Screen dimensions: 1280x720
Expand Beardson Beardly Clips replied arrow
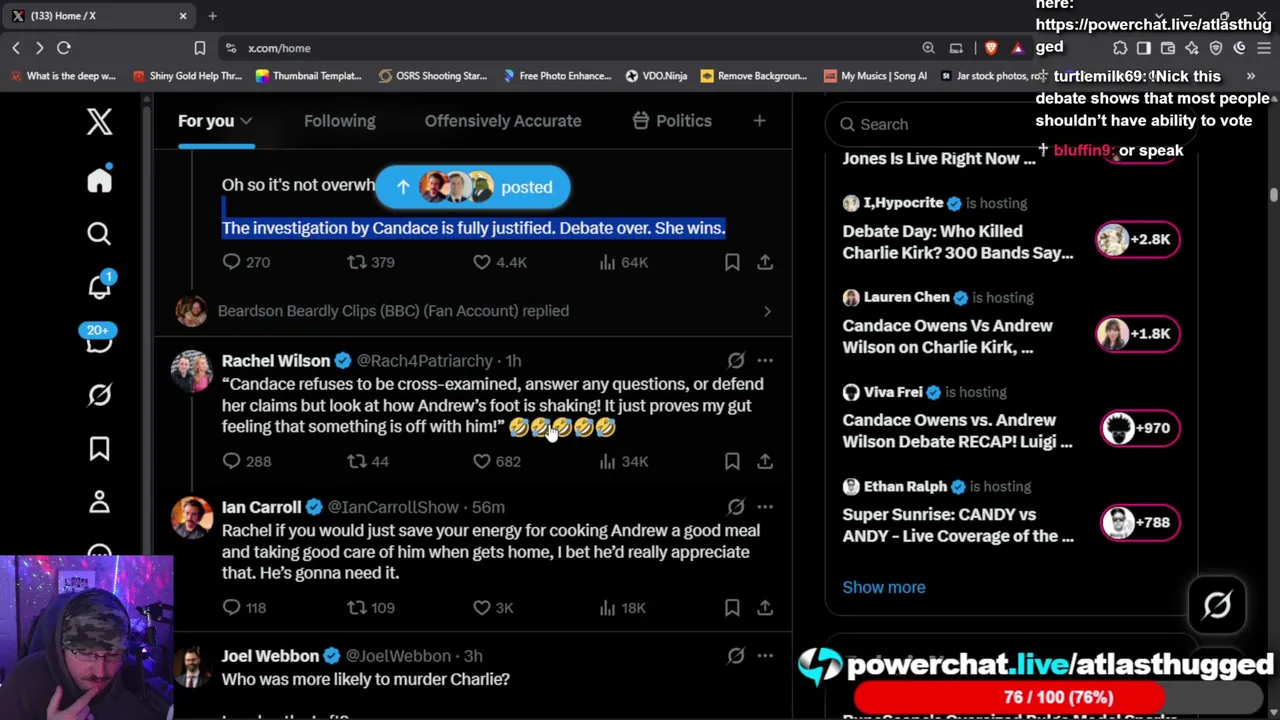click(x=767, y=311)
